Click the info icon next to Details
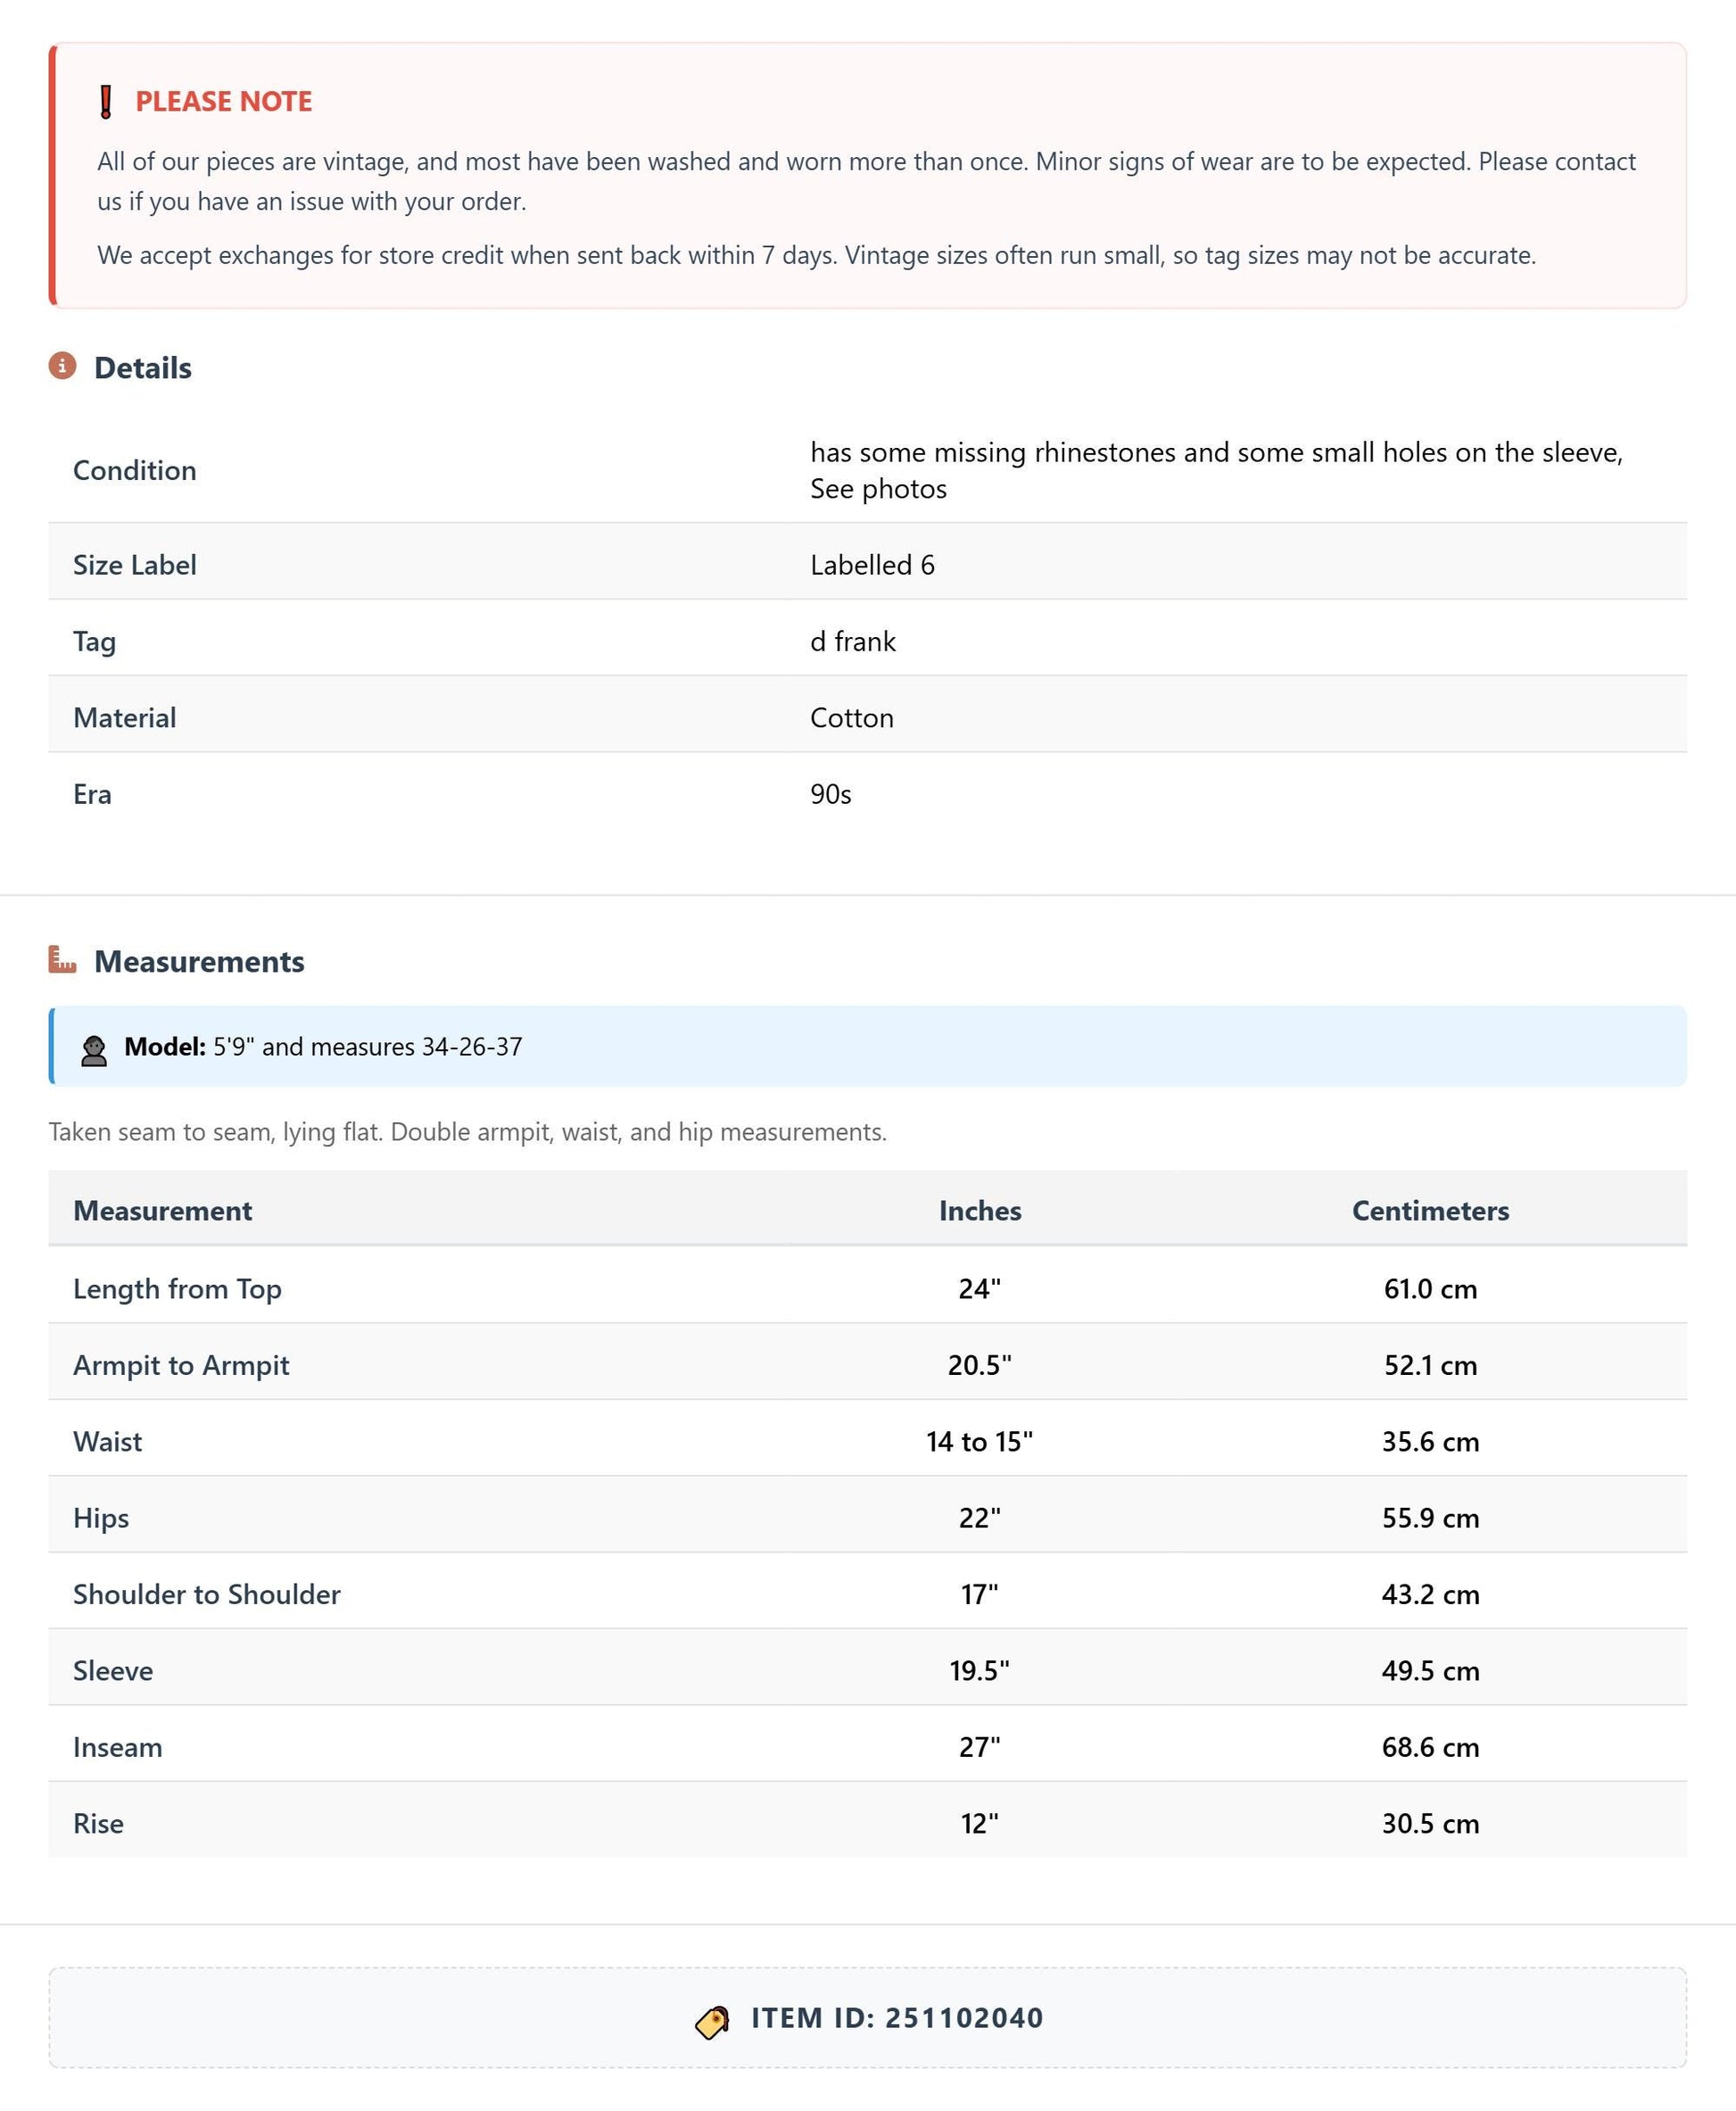Viewport: 1736px width, 2111px height. pyautogui.click(x=62, y=366)
